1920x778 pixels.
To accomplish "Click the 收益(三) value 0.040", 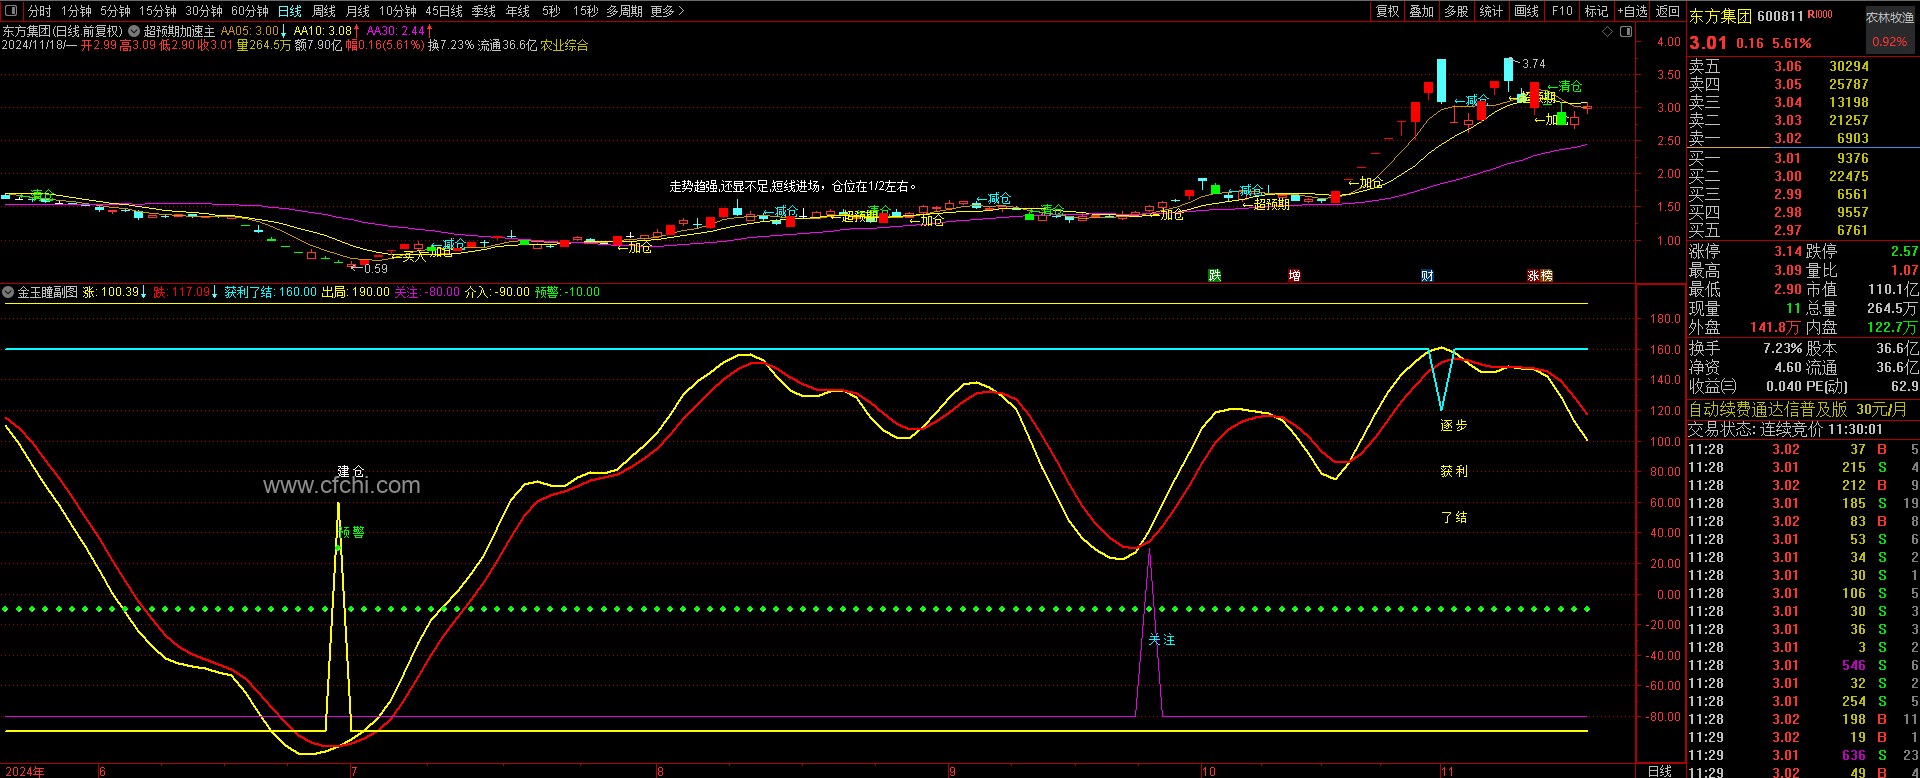I will [x=1784, y=386].
